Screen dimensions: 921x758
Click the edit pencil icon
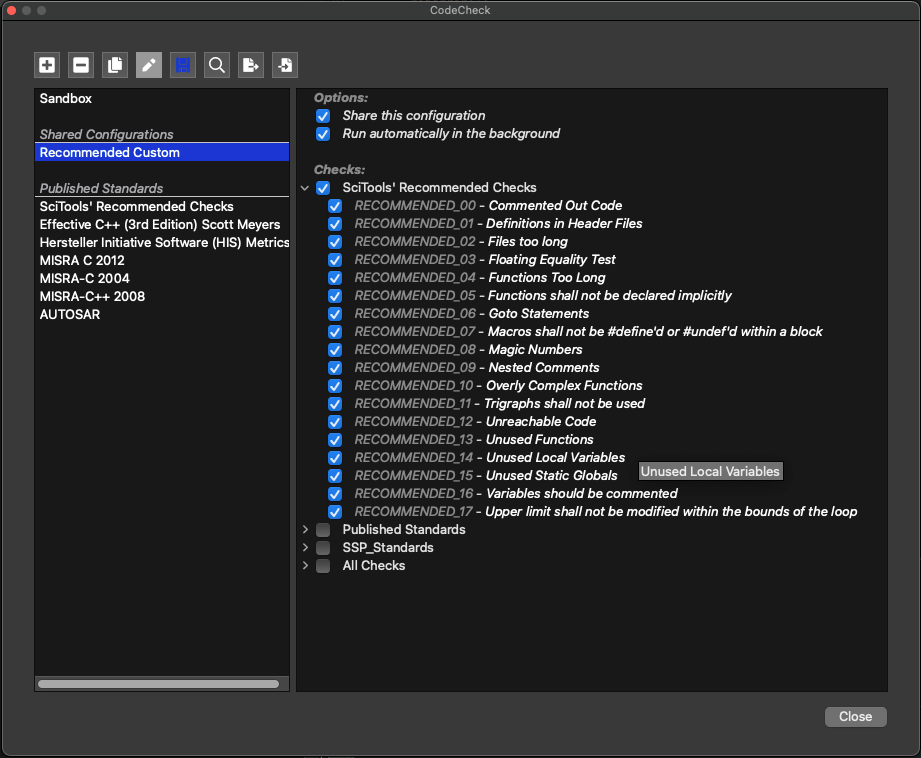coord(149,65)
